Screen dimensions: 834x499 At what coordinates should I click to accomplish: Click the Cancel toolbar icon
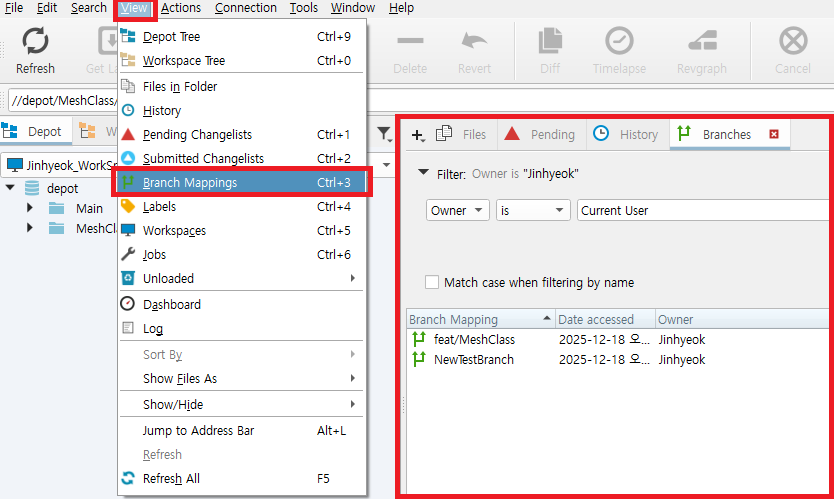[x=793, y=41]
